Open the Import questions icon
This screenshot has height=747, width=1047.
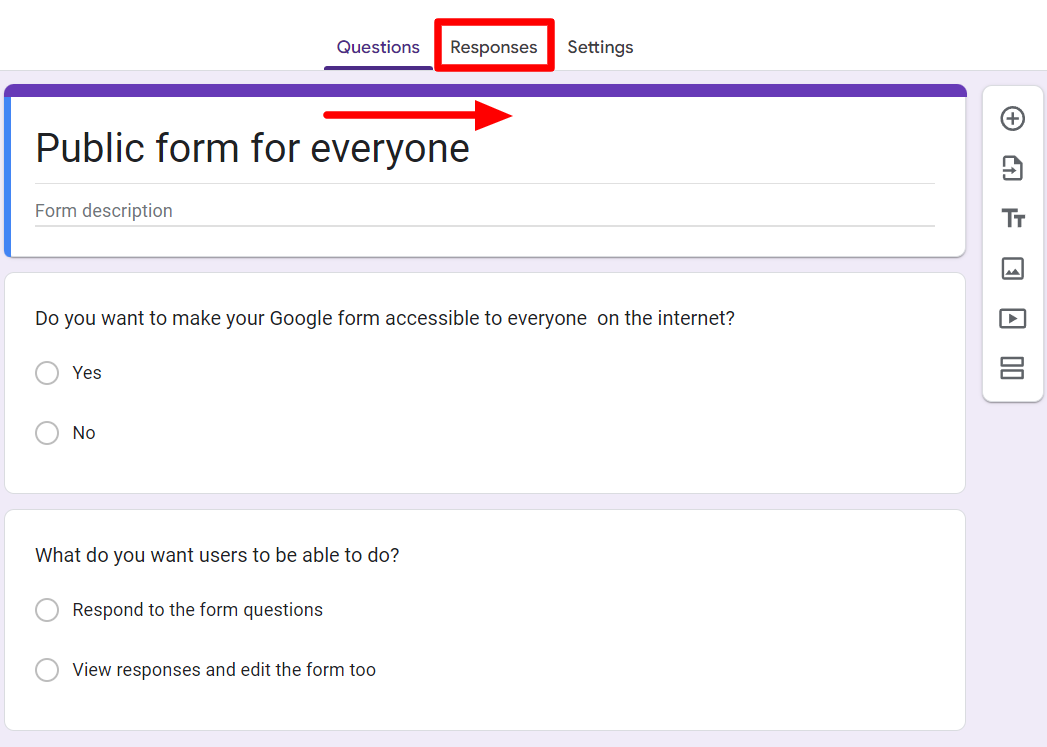coord(1012,168)
